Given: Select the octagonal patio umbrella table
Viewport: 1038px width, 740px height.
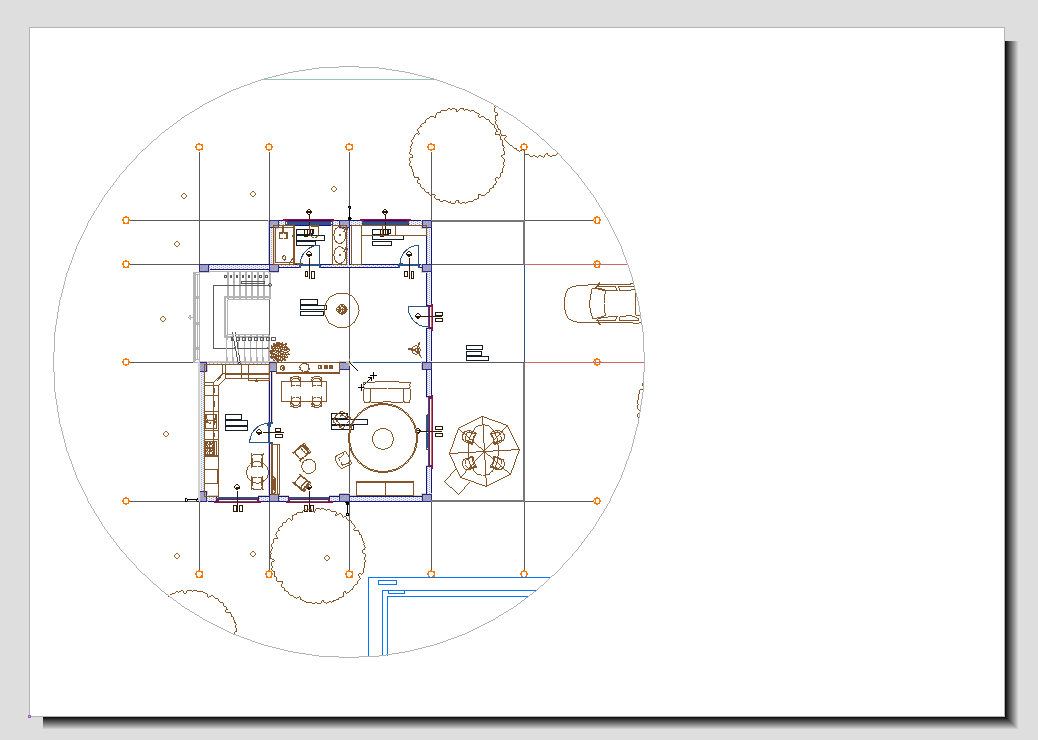Looking at the screenshot, I should coord(484,451).
